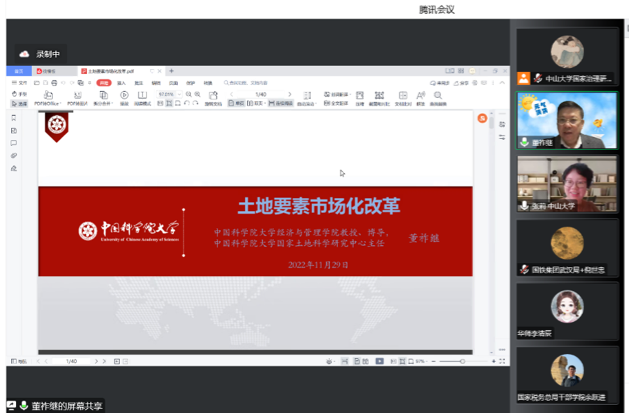Click the 压缩 compress tool icon

coord(359,96)
